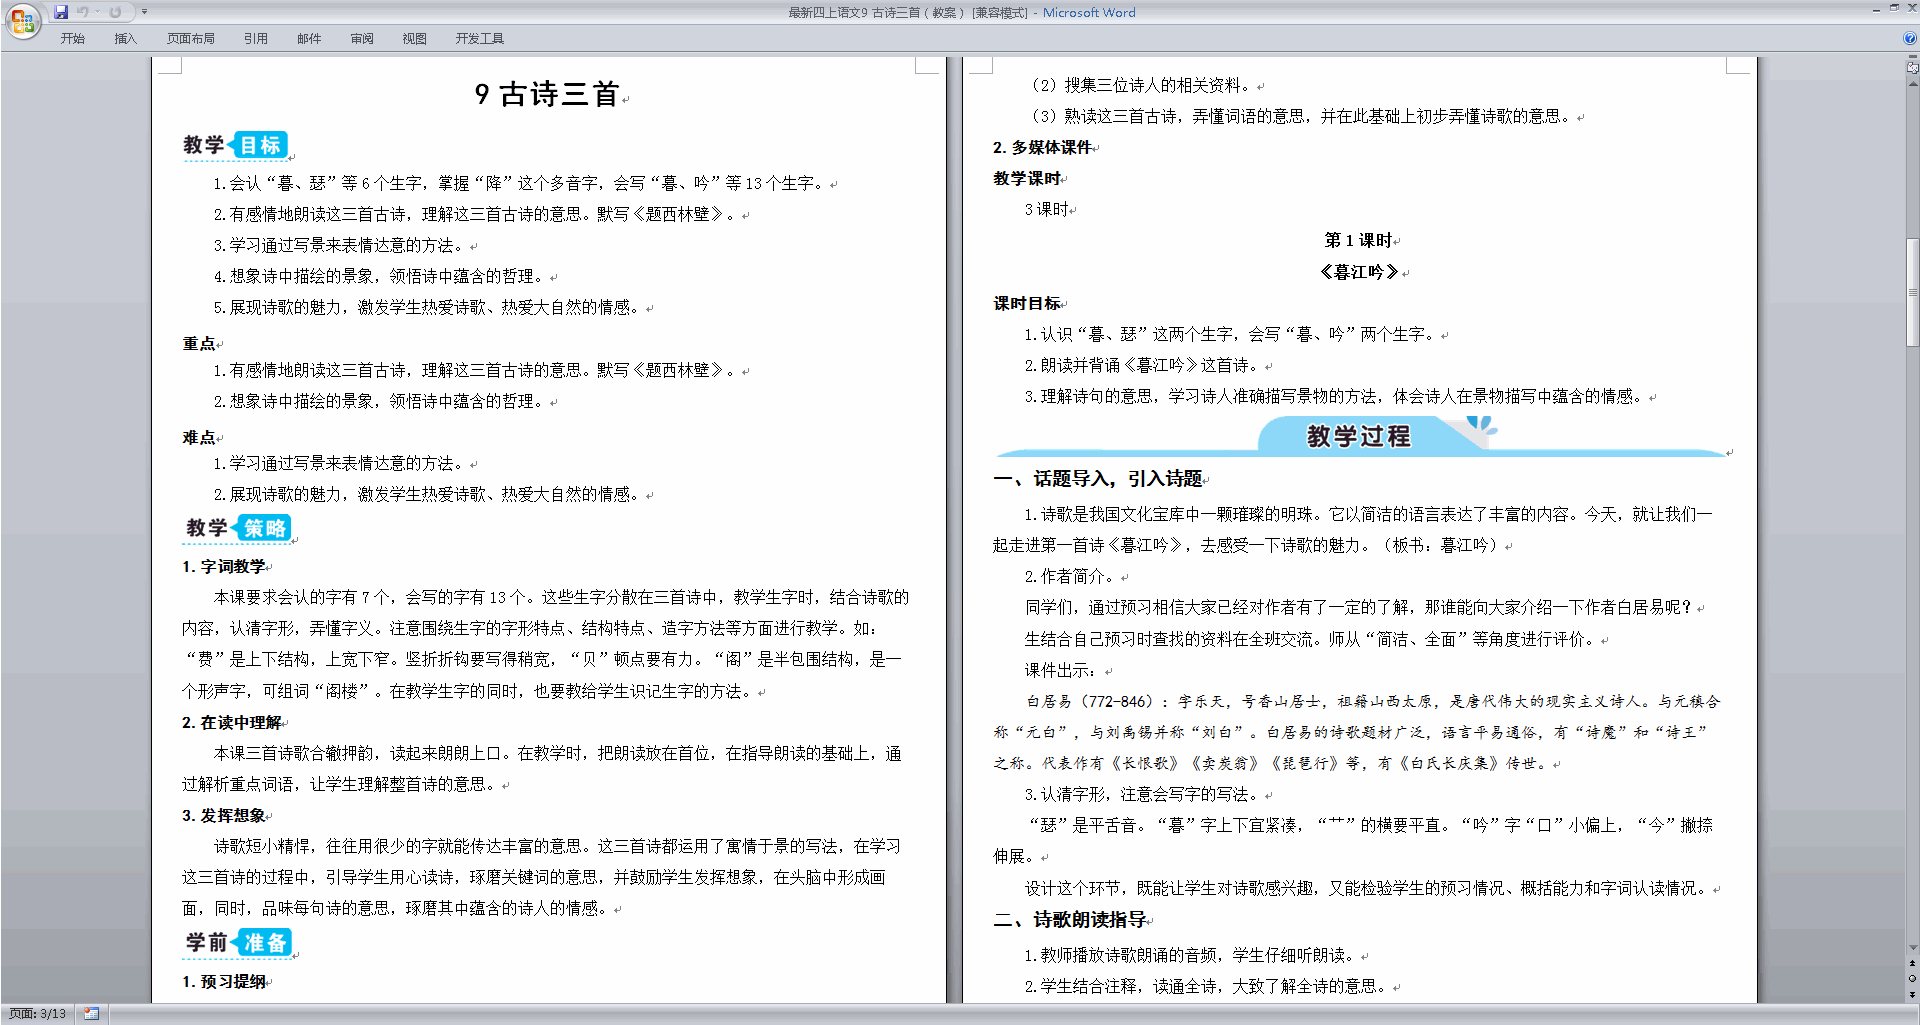Click the Redo icon in quick access toolbar

click(x=115, y=12)
